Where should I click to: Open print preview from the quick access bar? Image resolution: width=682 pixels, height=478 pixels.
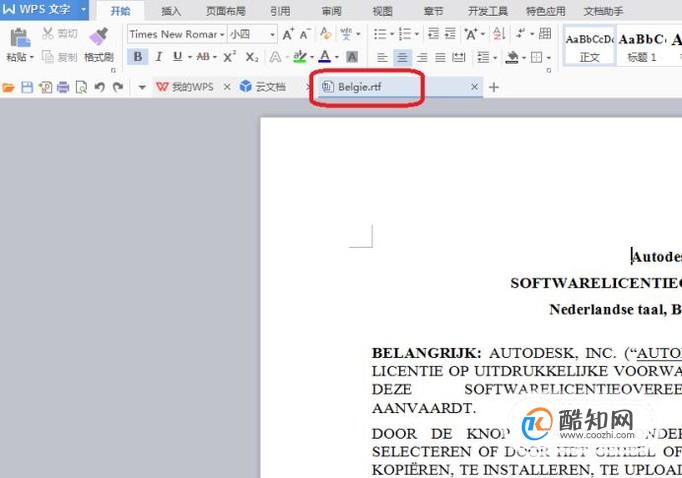[81, 87]
